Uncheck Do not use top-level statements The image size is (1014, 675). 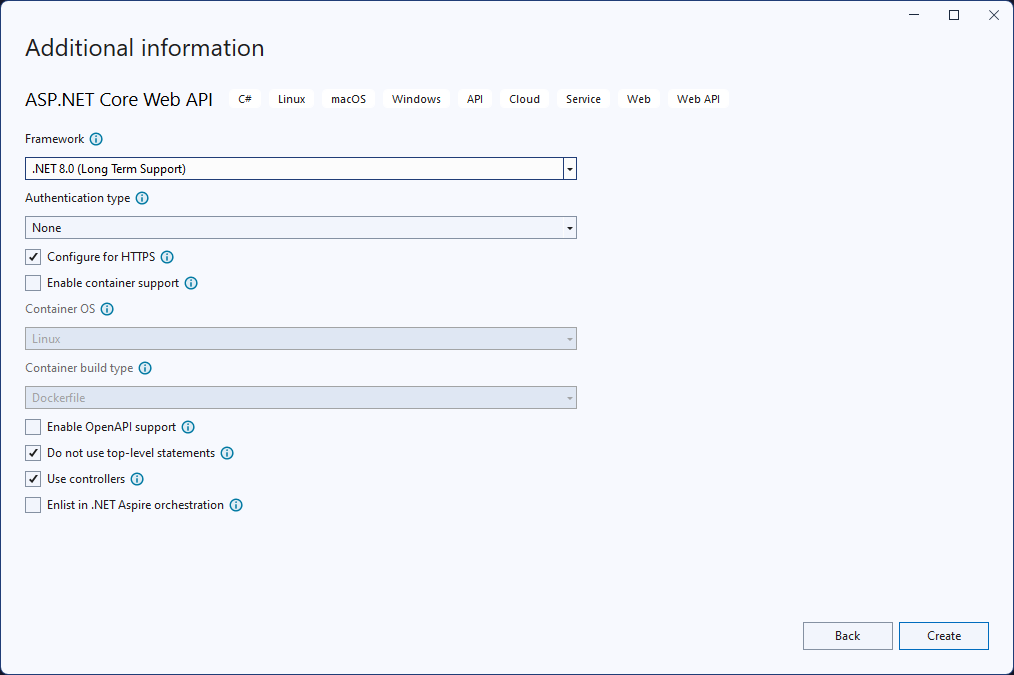pos(32,453)
